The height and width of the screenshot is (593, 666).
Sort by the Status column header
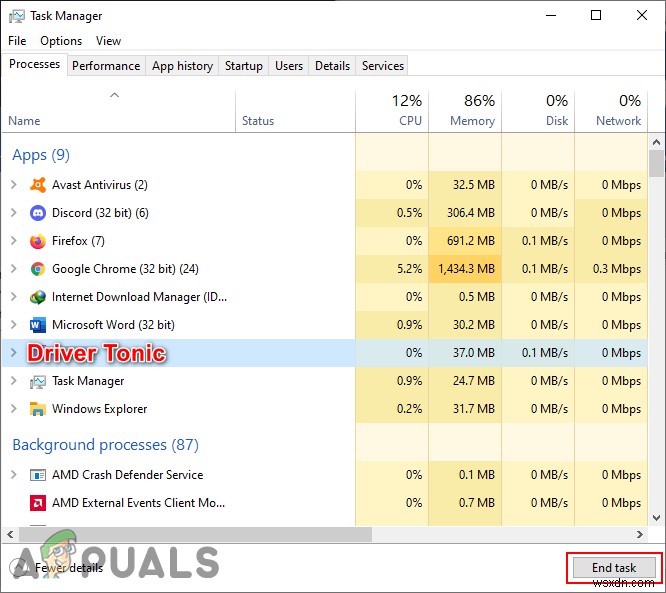click(295, 112)
